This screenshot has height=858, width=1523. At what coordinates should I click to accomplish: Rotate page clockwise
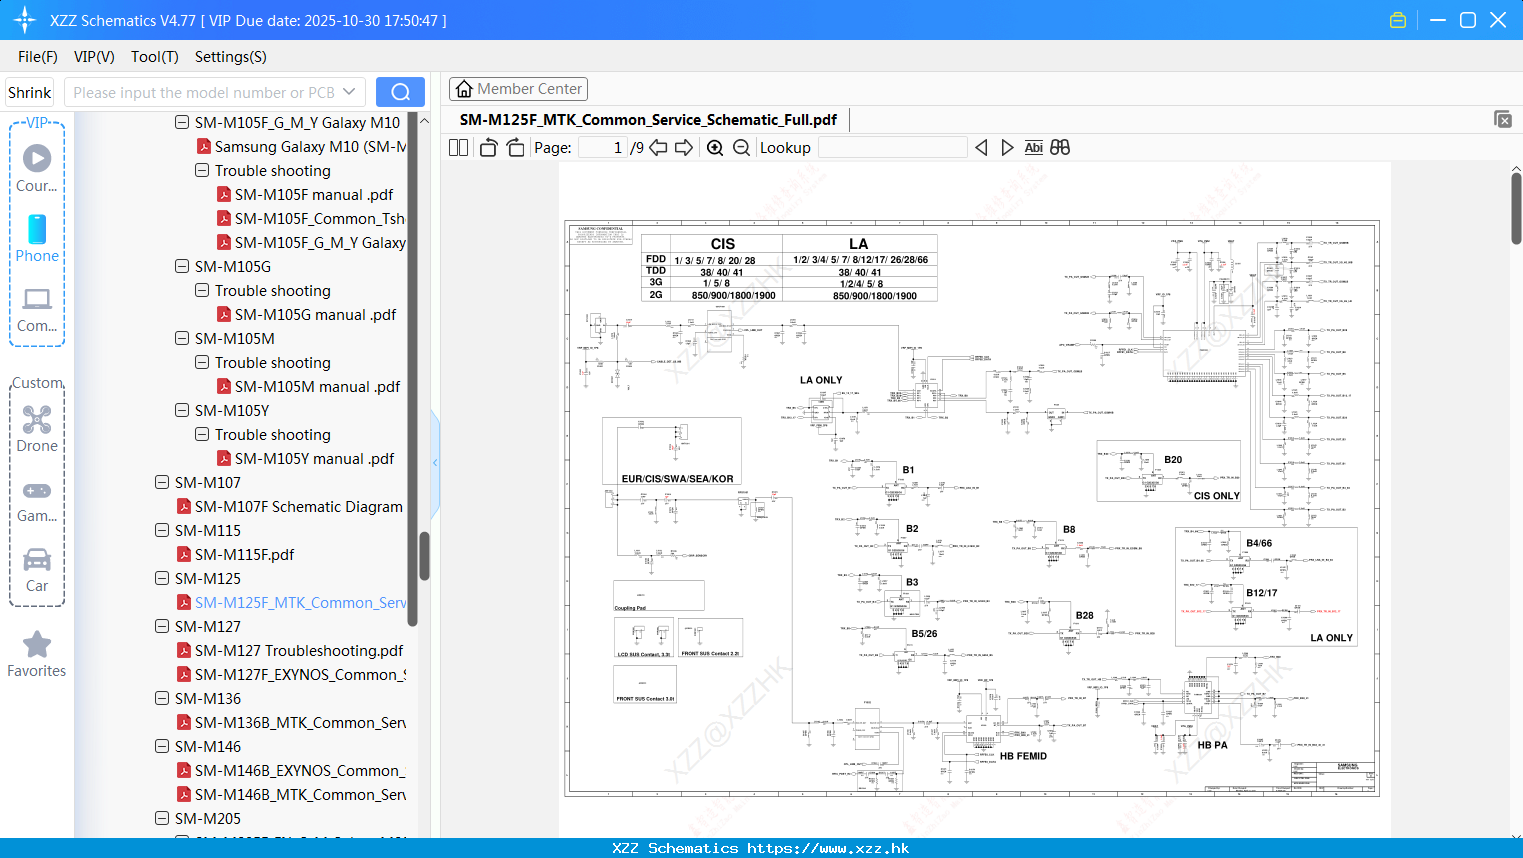pyautogui.click(x=515, y=147)
